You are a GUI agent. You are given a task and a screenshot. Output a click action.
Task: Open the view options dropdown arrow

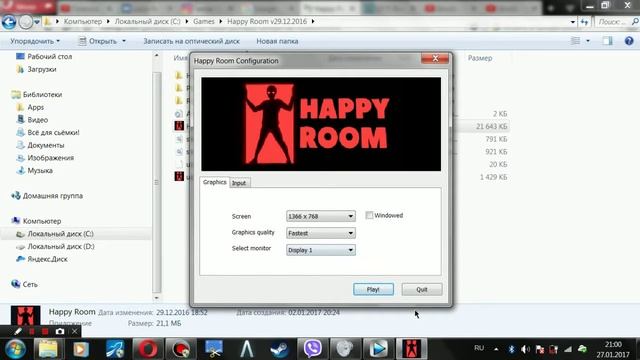588,41
